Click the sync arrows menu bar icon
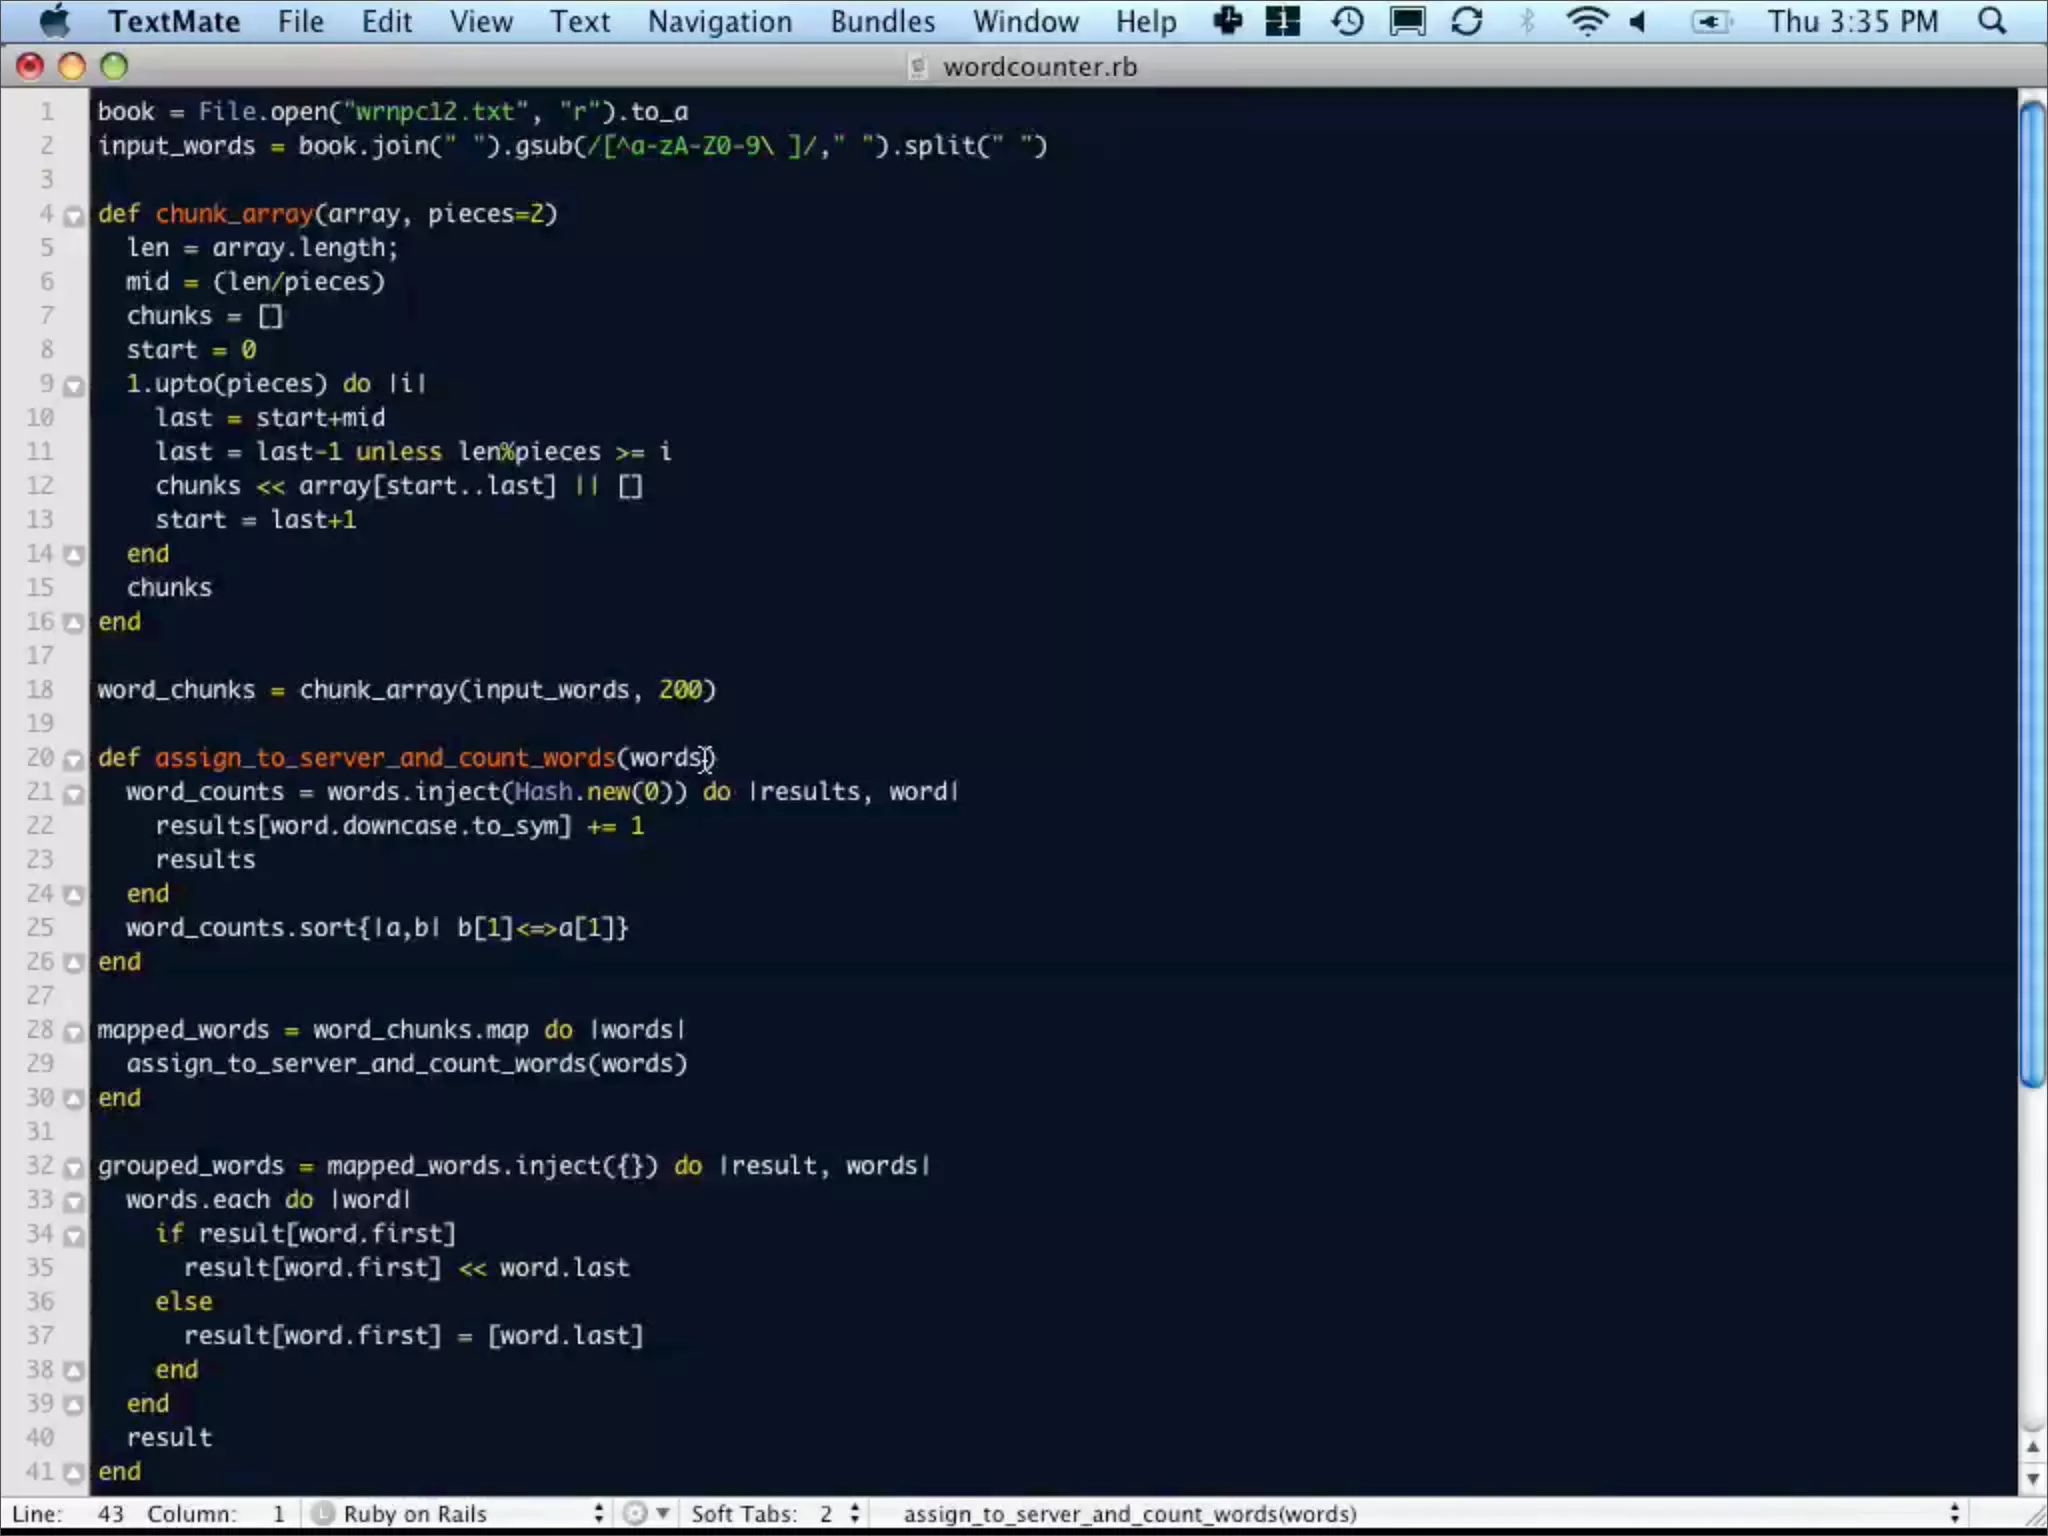The image size is (2048, 1536). coord(1466,22)
